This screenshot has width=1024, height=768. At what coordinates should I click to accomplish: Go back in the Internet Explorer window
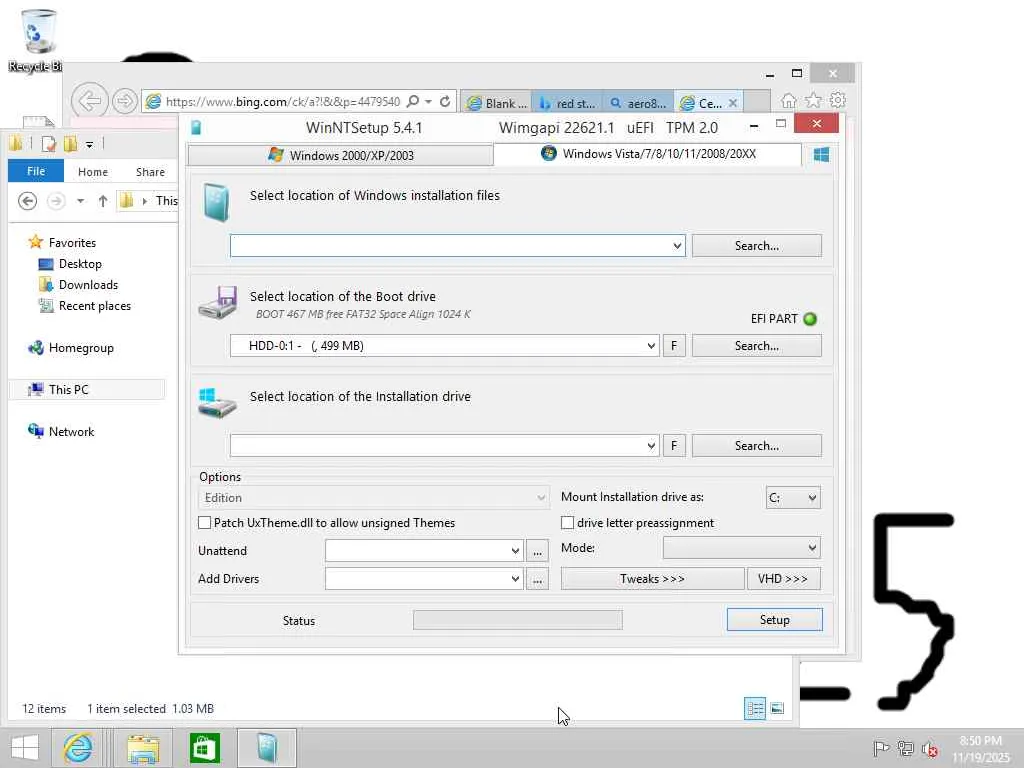89,101
